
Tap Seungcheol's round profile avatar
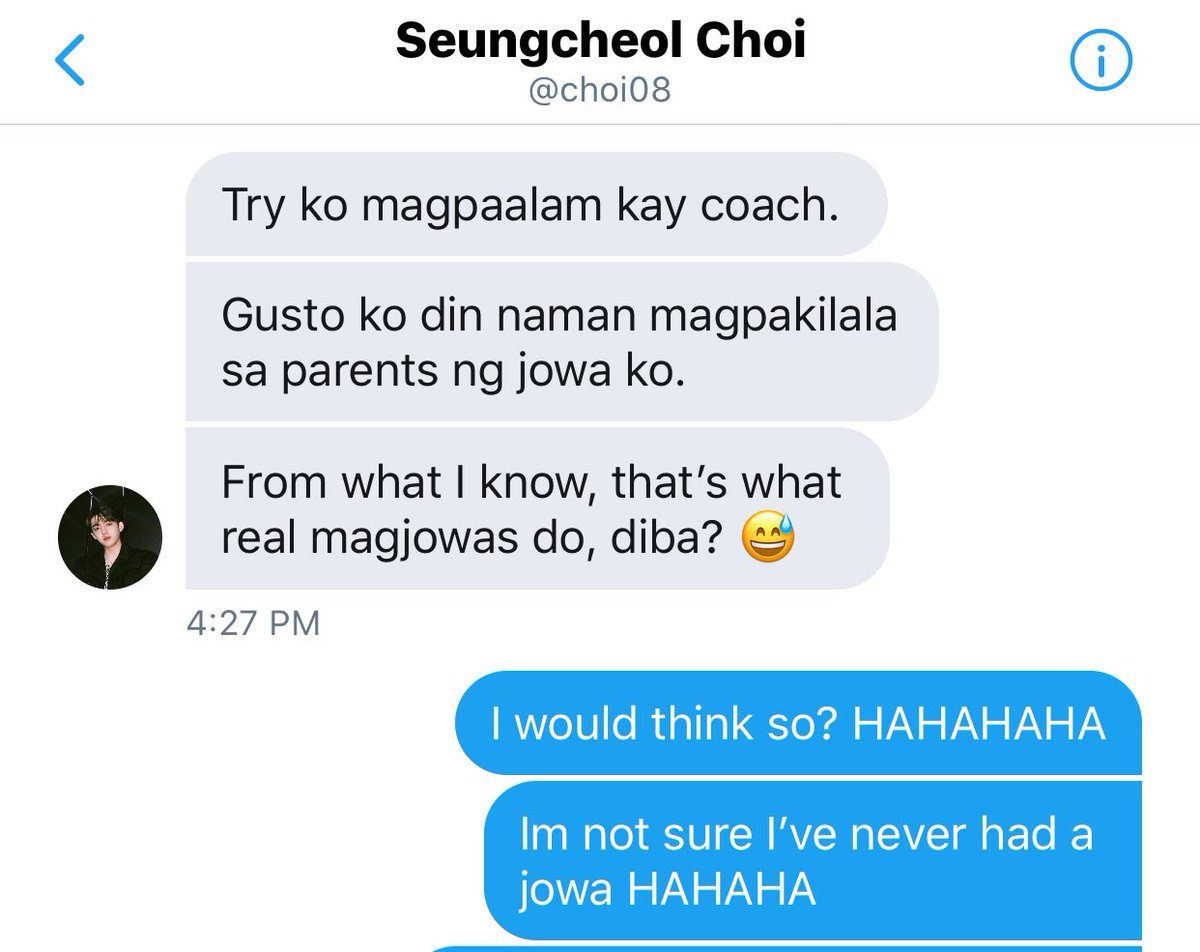(110, 537)
